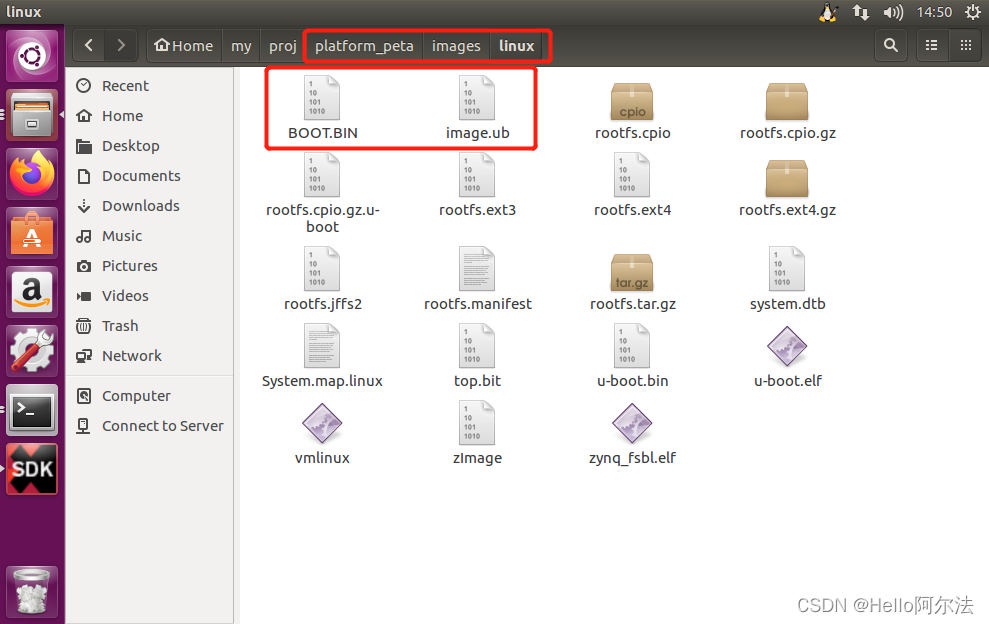Open the system settings gear menu
Image resolution: width=989 pixels, height=624 pixels.
[973, 11]
